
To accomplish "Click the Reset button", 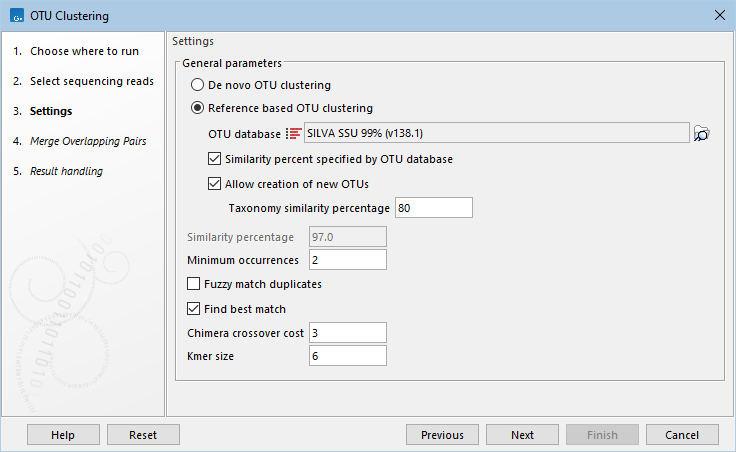I will [143, 435].
